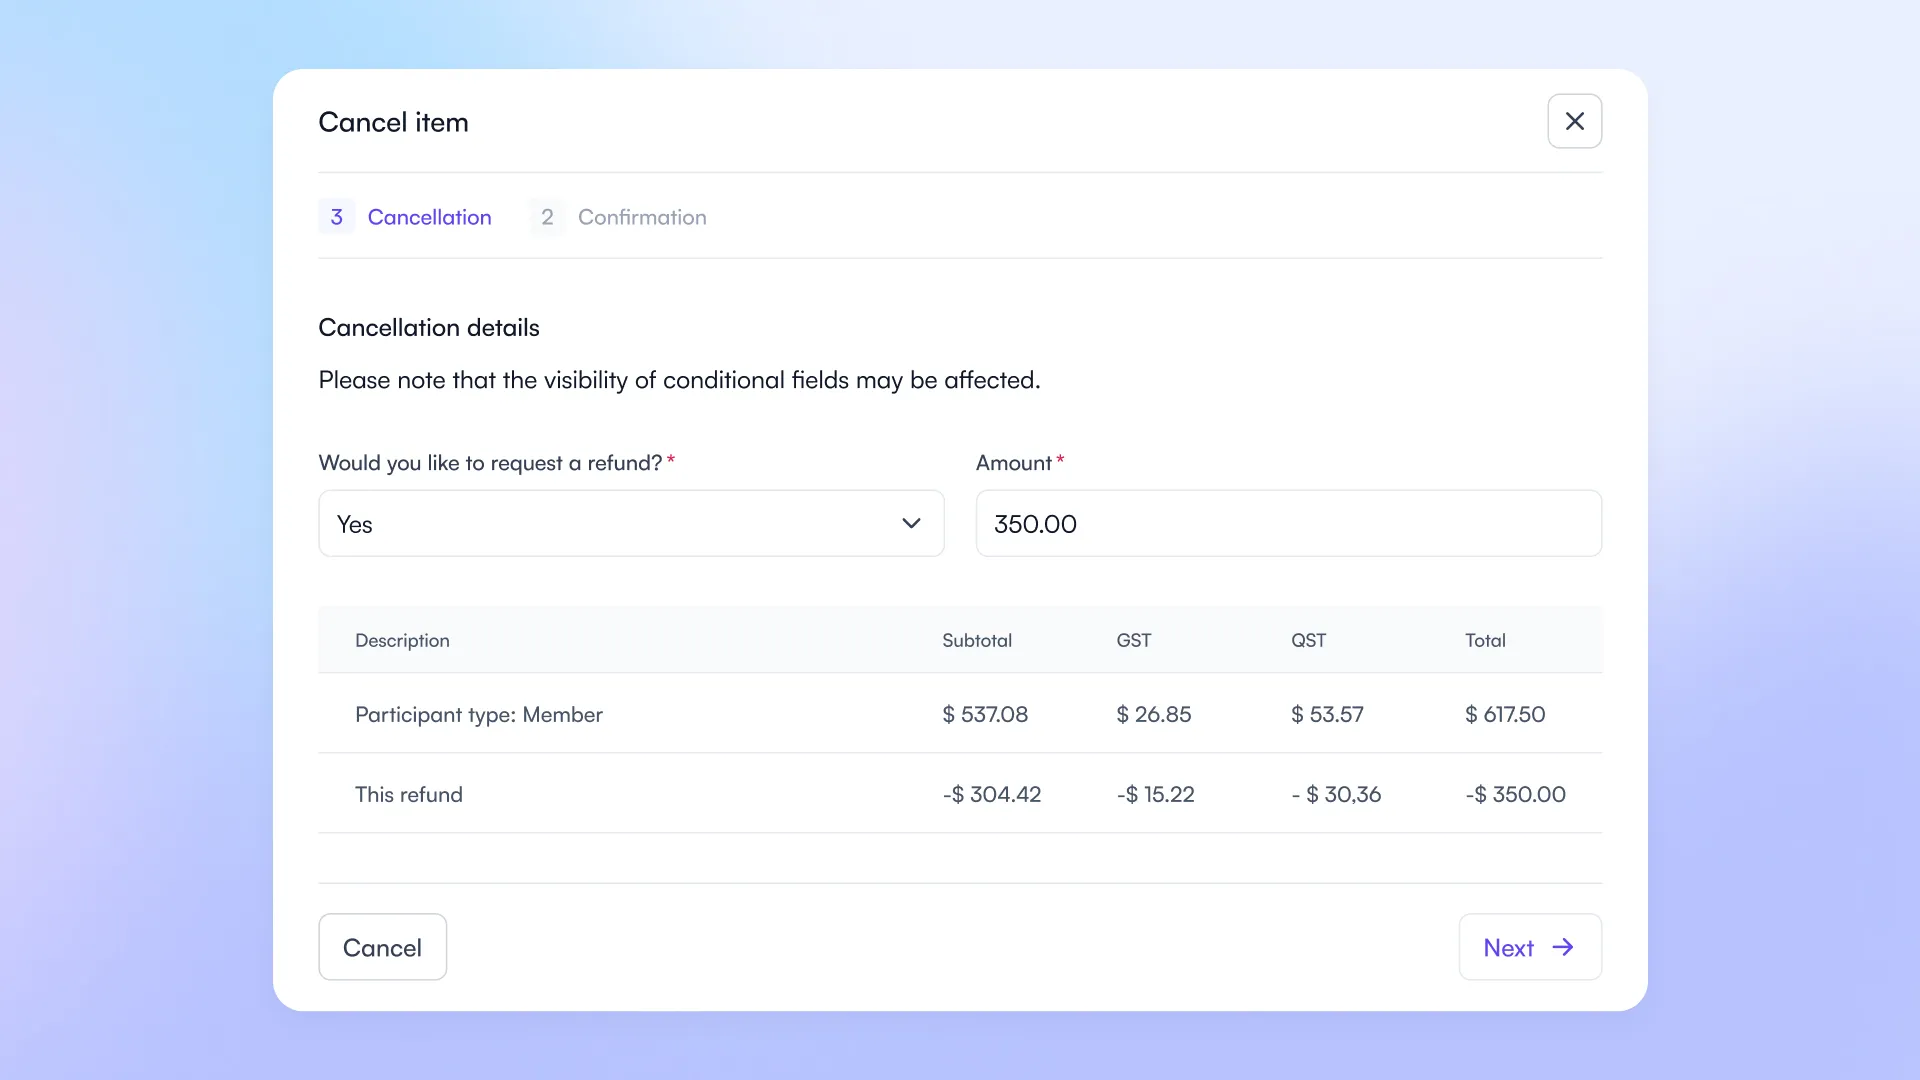Click QST value $ 53.57
1920x1080 pixels.
1327,714
